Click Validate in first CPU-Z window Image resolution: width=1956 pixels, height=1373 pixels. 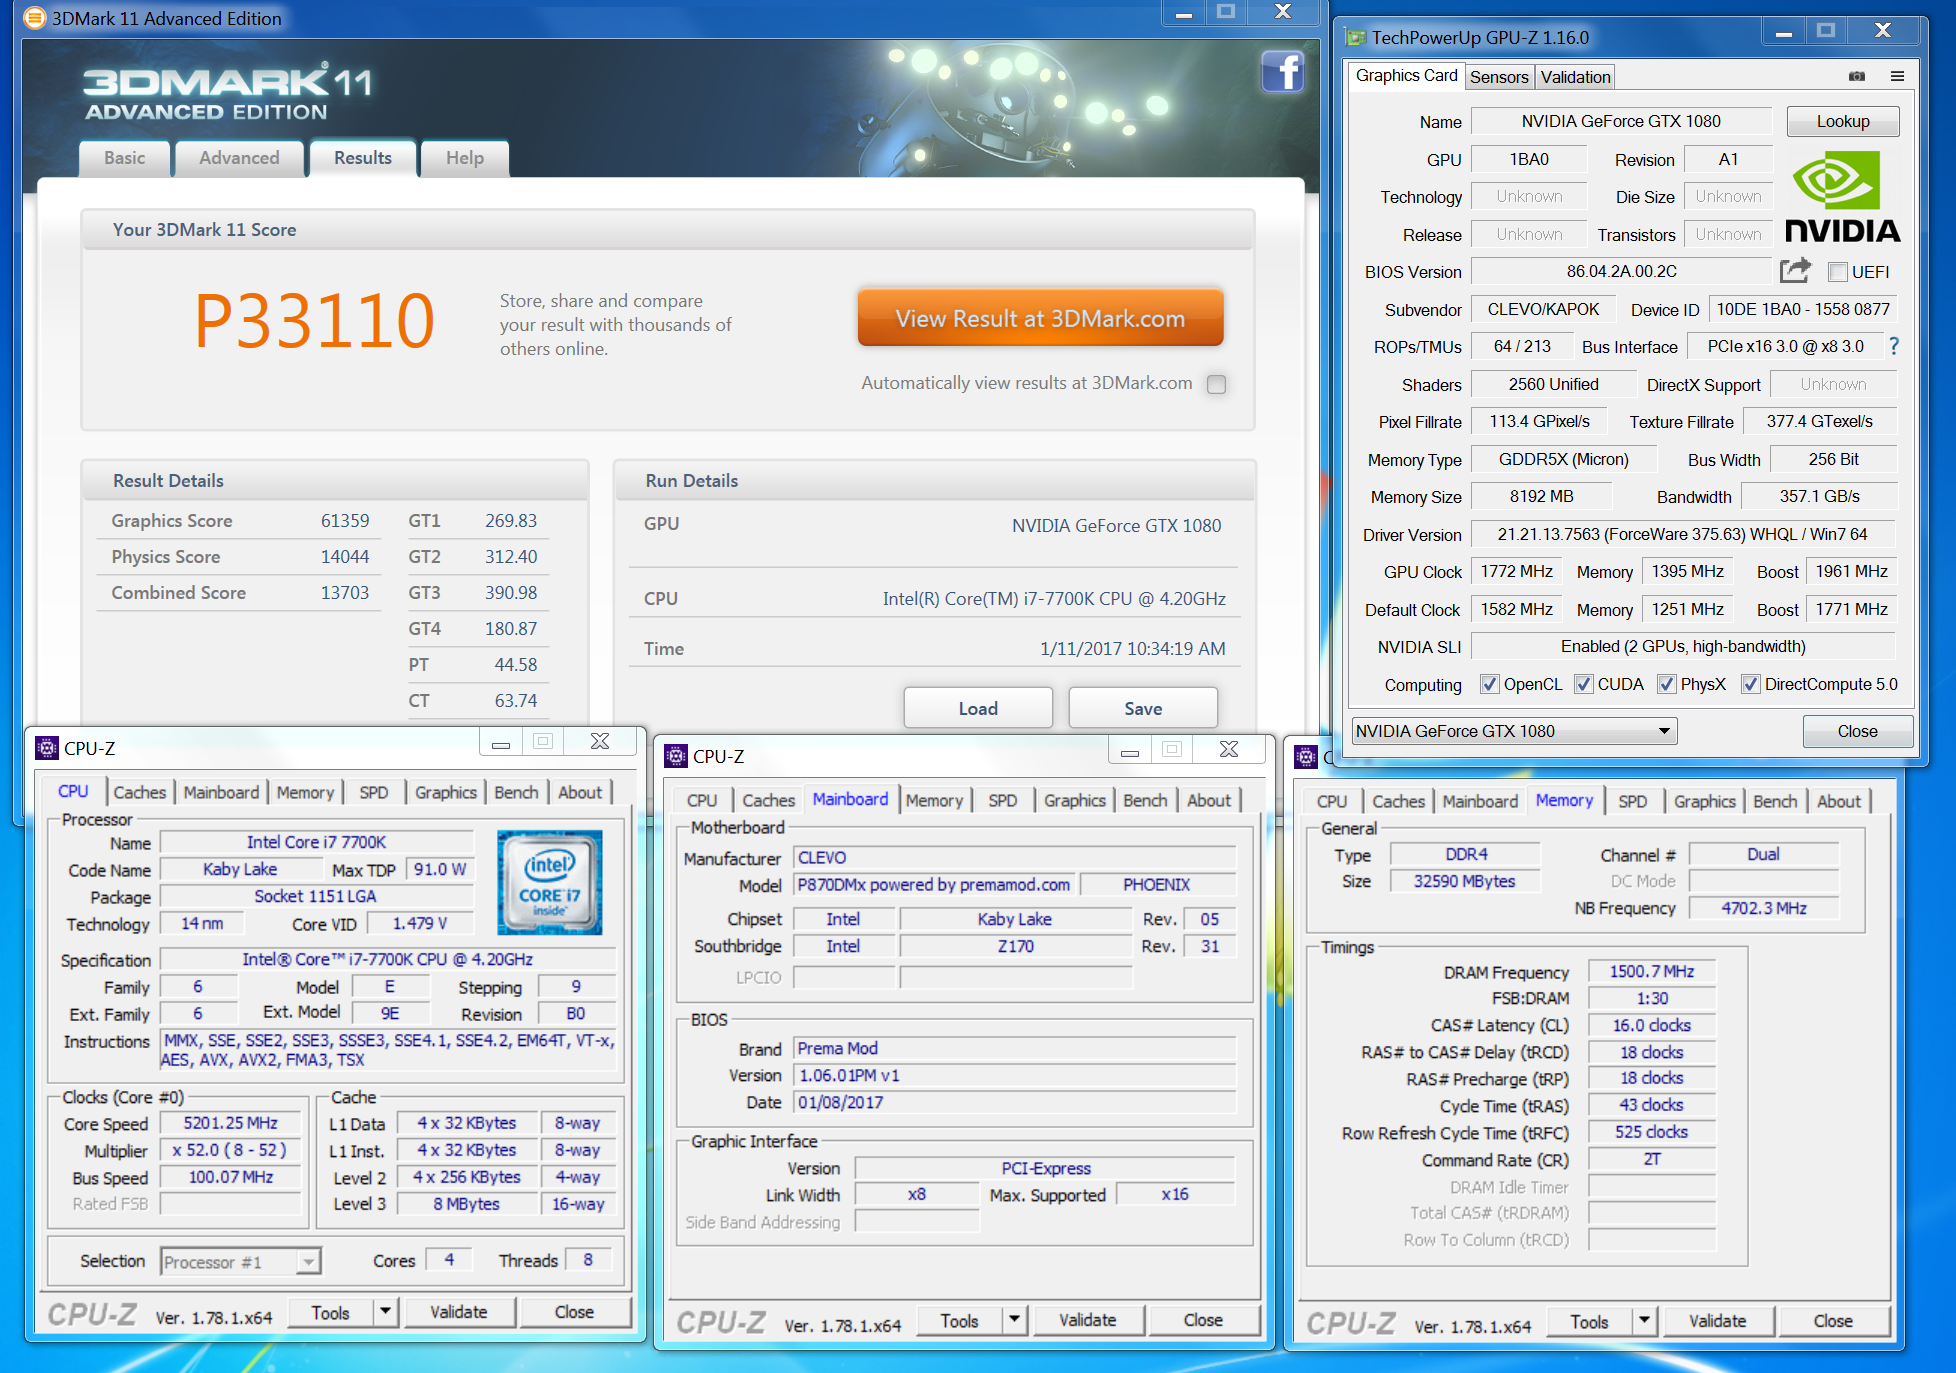click(459, 1311)
